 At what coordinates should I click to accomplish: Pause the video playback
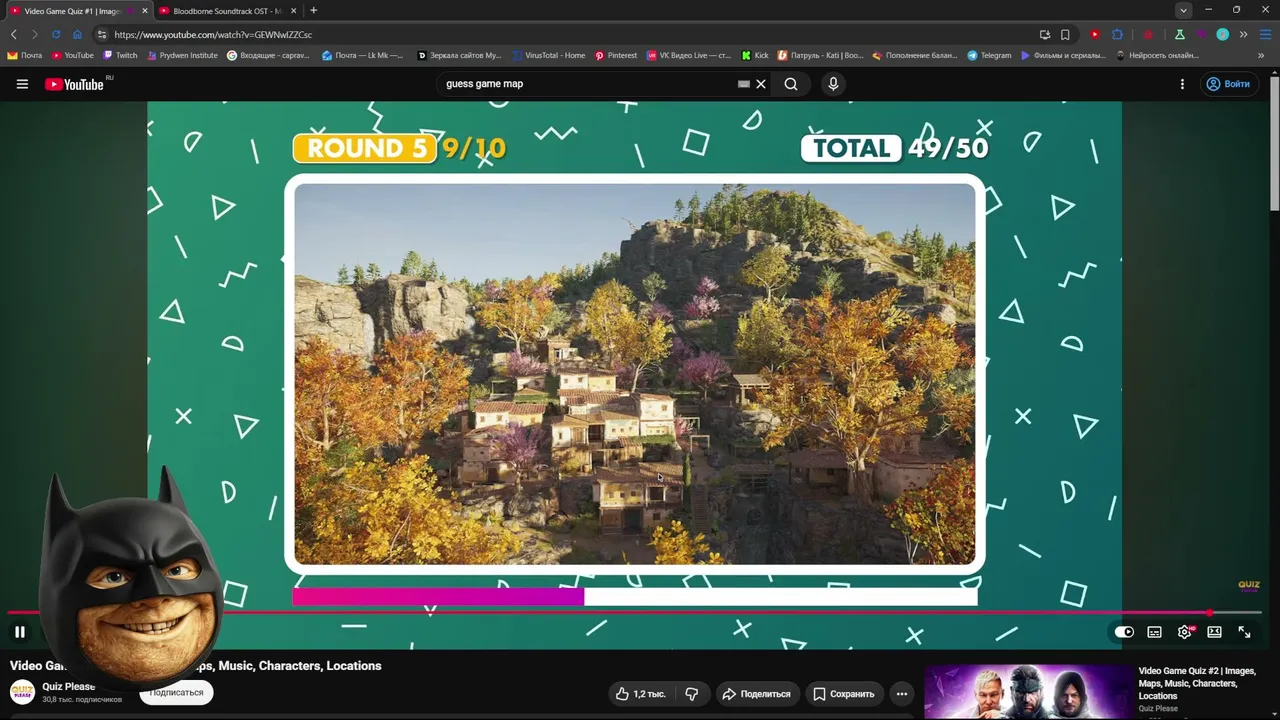tap(19, 632)
